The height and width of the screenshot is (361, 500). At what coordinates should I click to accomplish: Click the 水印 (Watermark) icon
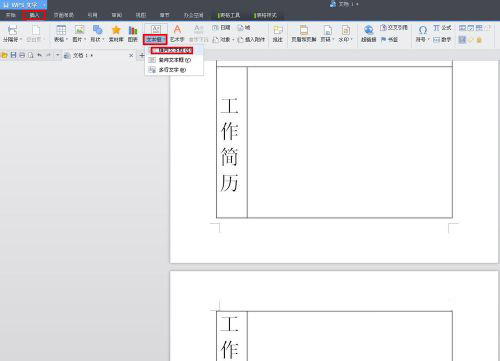[x=345, y=30]
